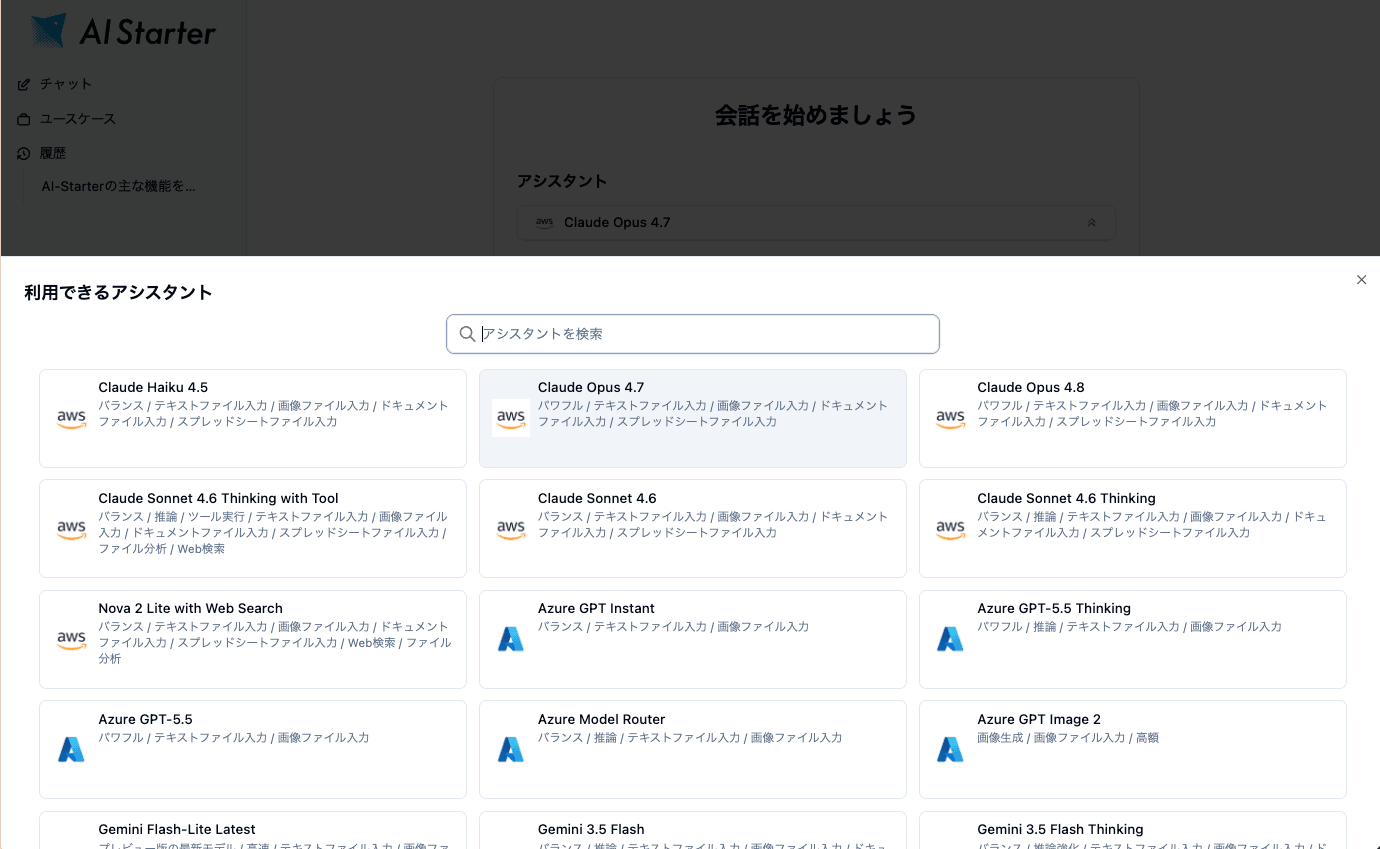This screenshot has width=1380, height=849.
Task: Click the Azure logo on Azure GPT Image 2 card
Action: (x=950, y=750)
